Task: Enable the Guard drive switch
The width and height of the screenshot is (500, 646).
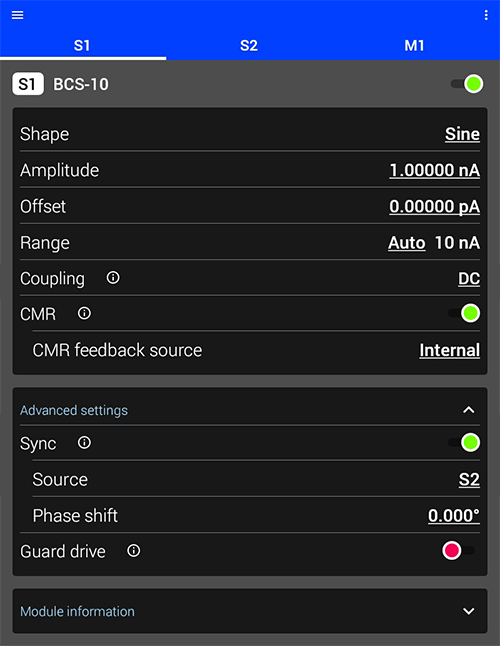Action: pos(458,551)
